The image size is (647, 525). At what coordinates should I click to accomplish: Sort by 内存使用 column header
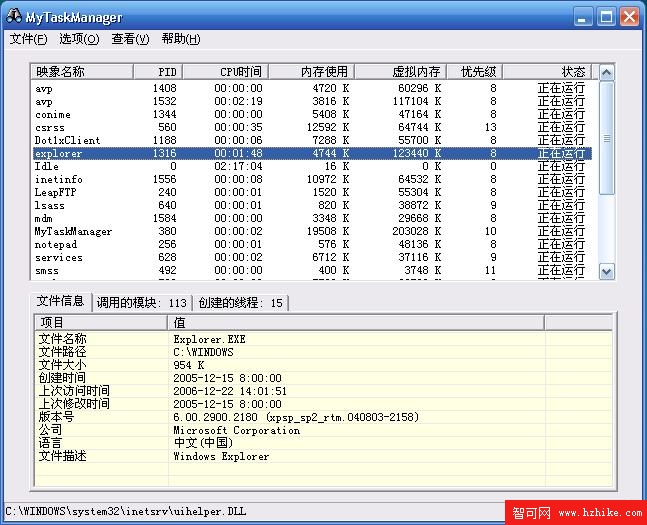312,71
